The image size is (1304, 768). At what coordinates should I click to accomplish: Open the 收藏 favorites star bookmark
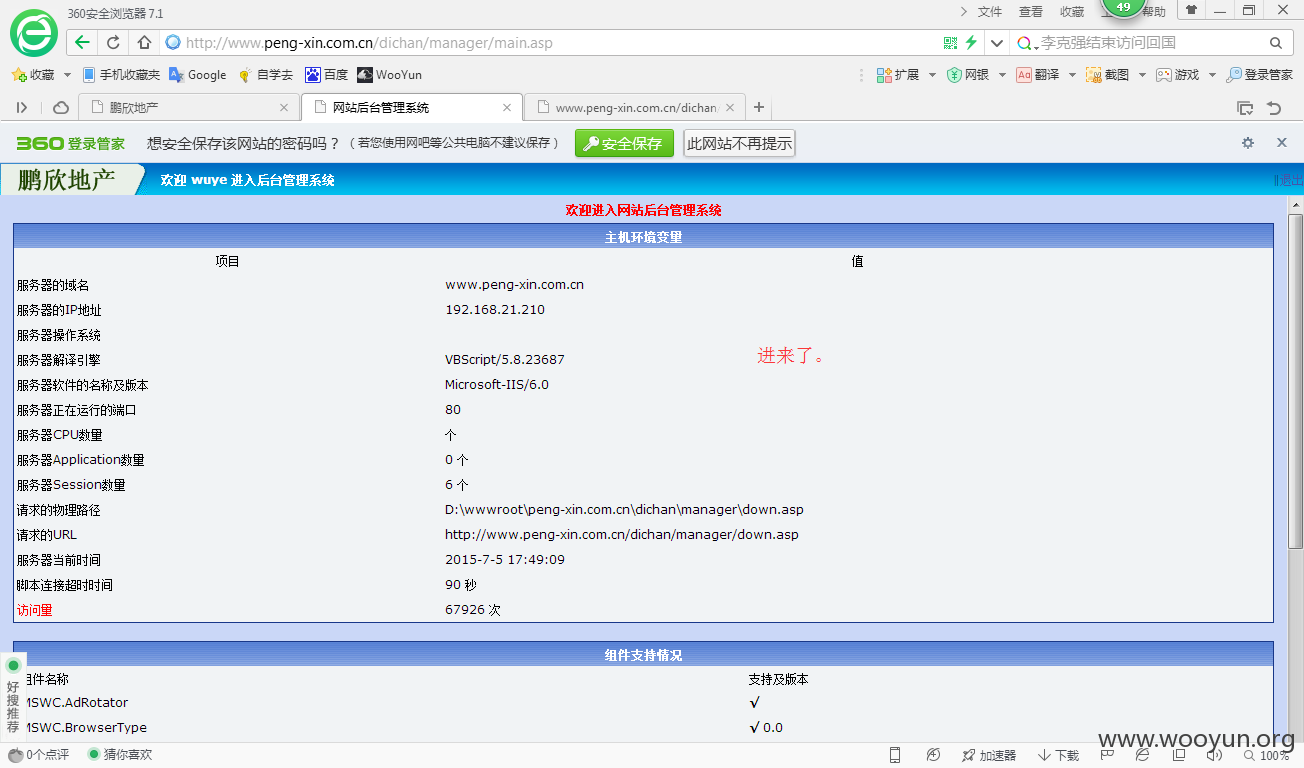[x=33, y=75]
